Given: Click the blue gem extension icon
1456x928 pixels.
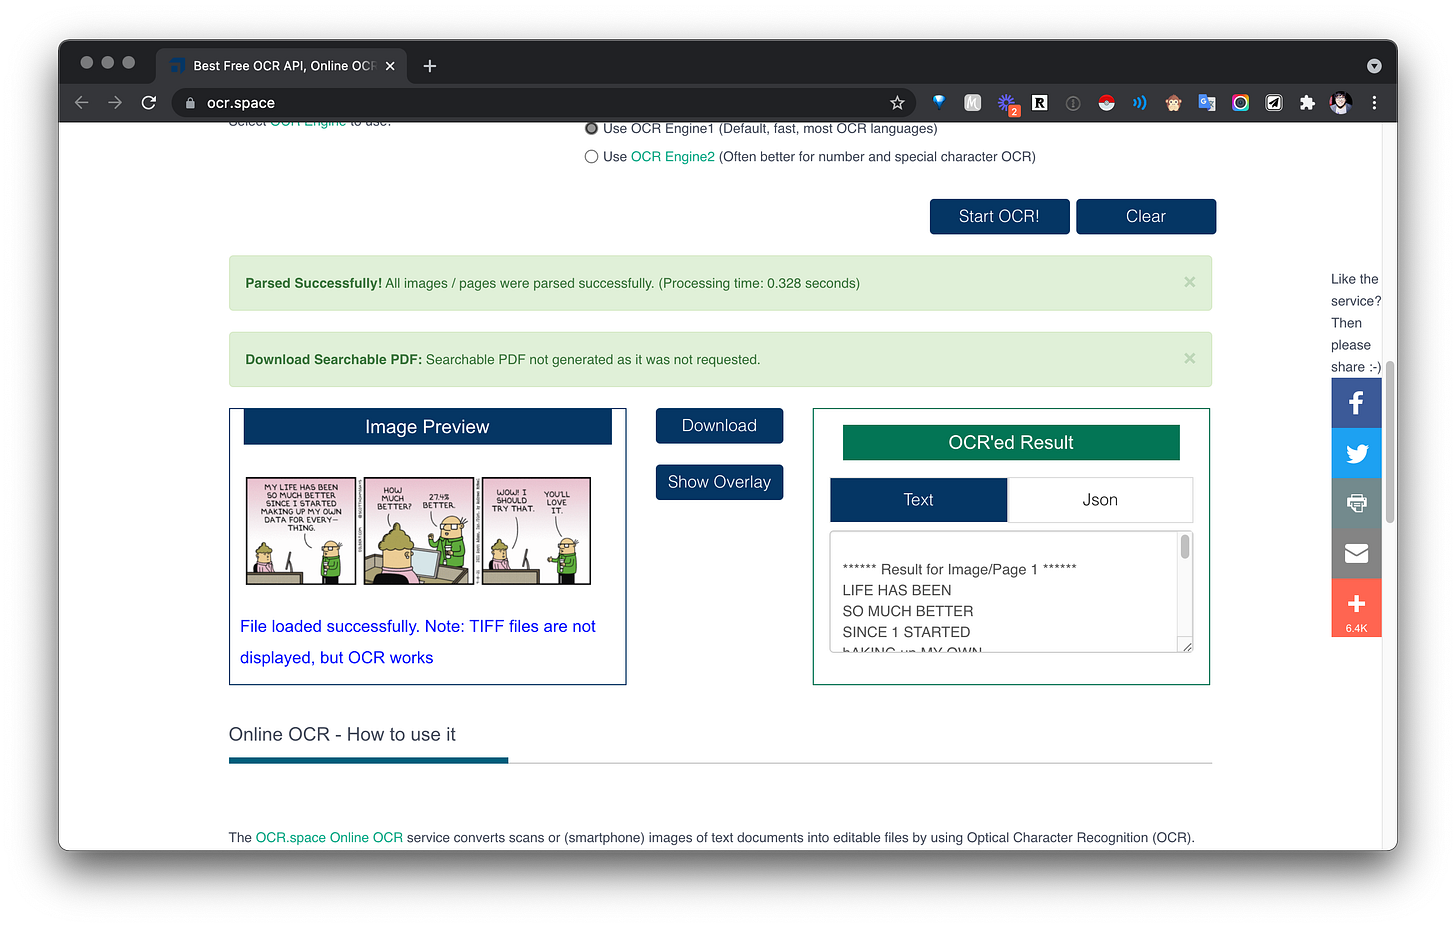Looking at the screenshot, I should [x=939, y=102].
